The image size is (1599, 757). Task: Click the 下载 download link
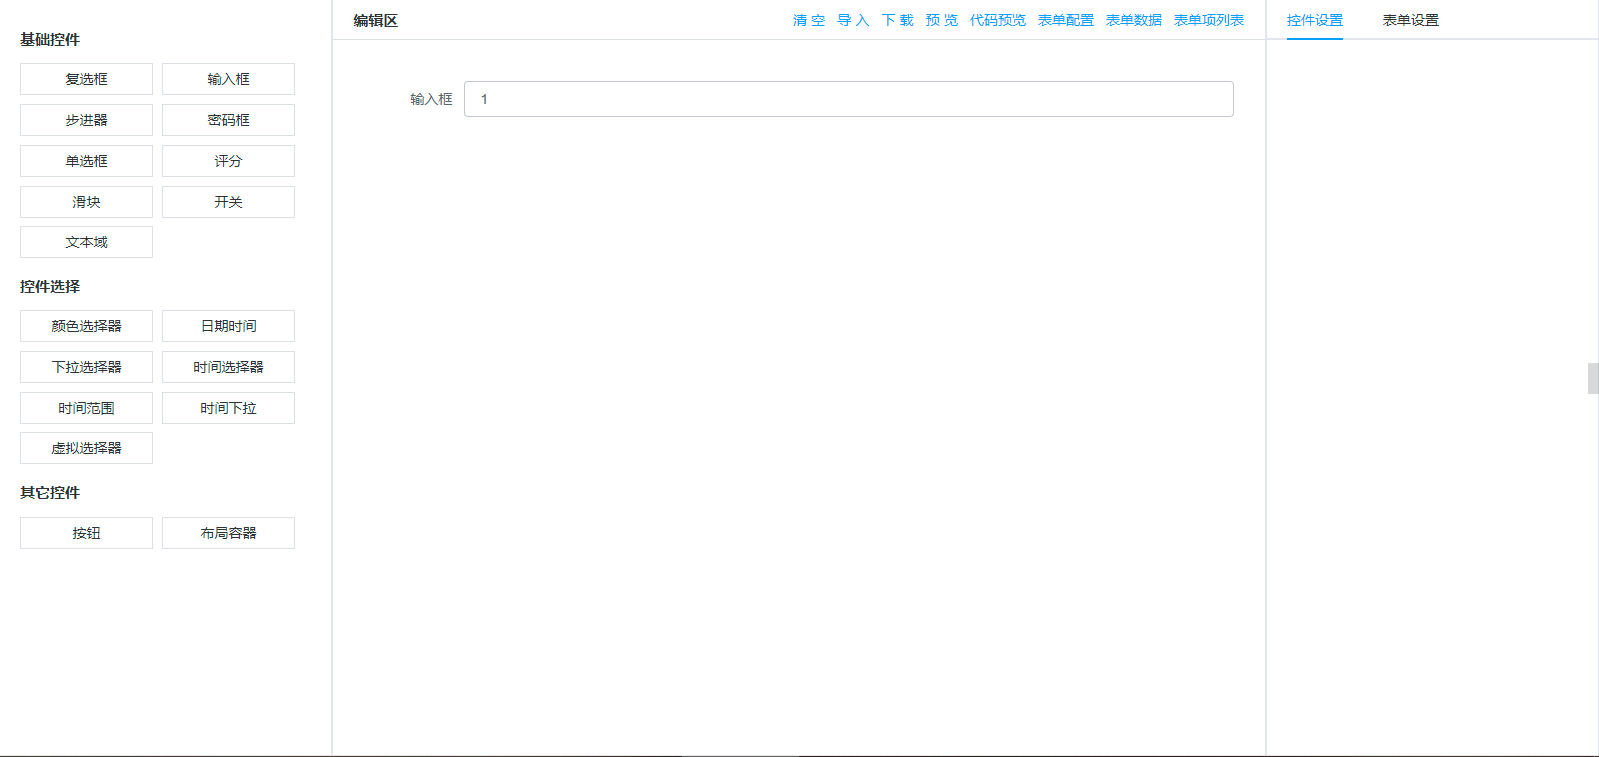[897, 20]
